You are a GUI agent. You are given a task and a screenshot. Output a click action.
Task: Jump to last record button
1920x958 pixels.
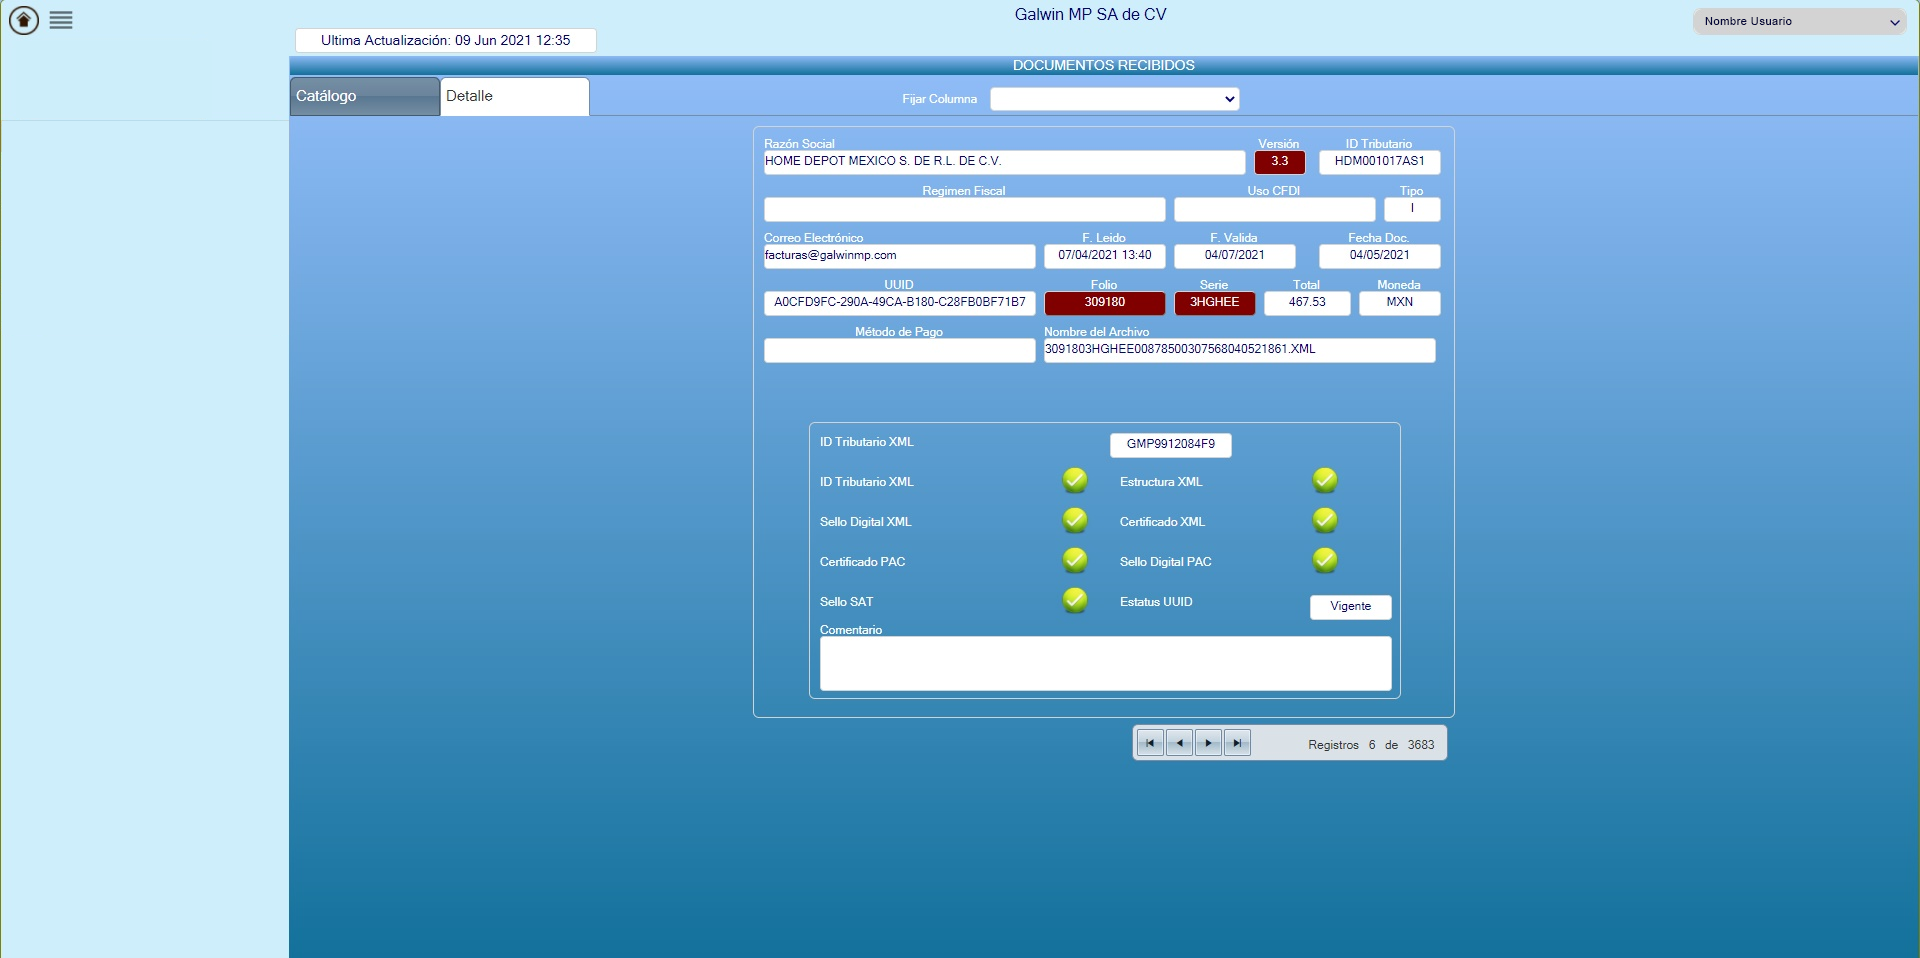pyautogui.click(x=1237, y=743)
